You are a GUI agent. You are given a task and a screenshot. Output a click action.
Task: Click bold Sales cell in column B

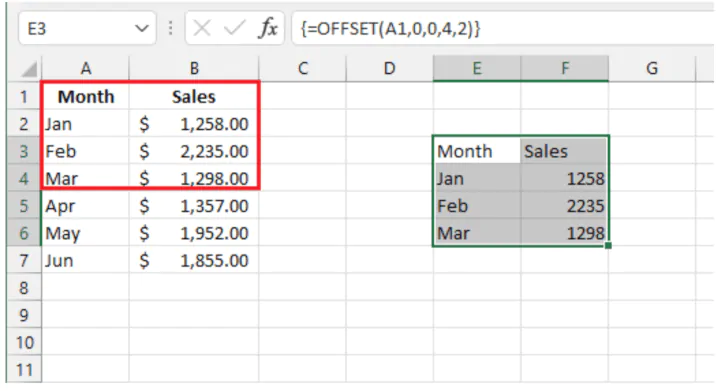pos(194,96)
